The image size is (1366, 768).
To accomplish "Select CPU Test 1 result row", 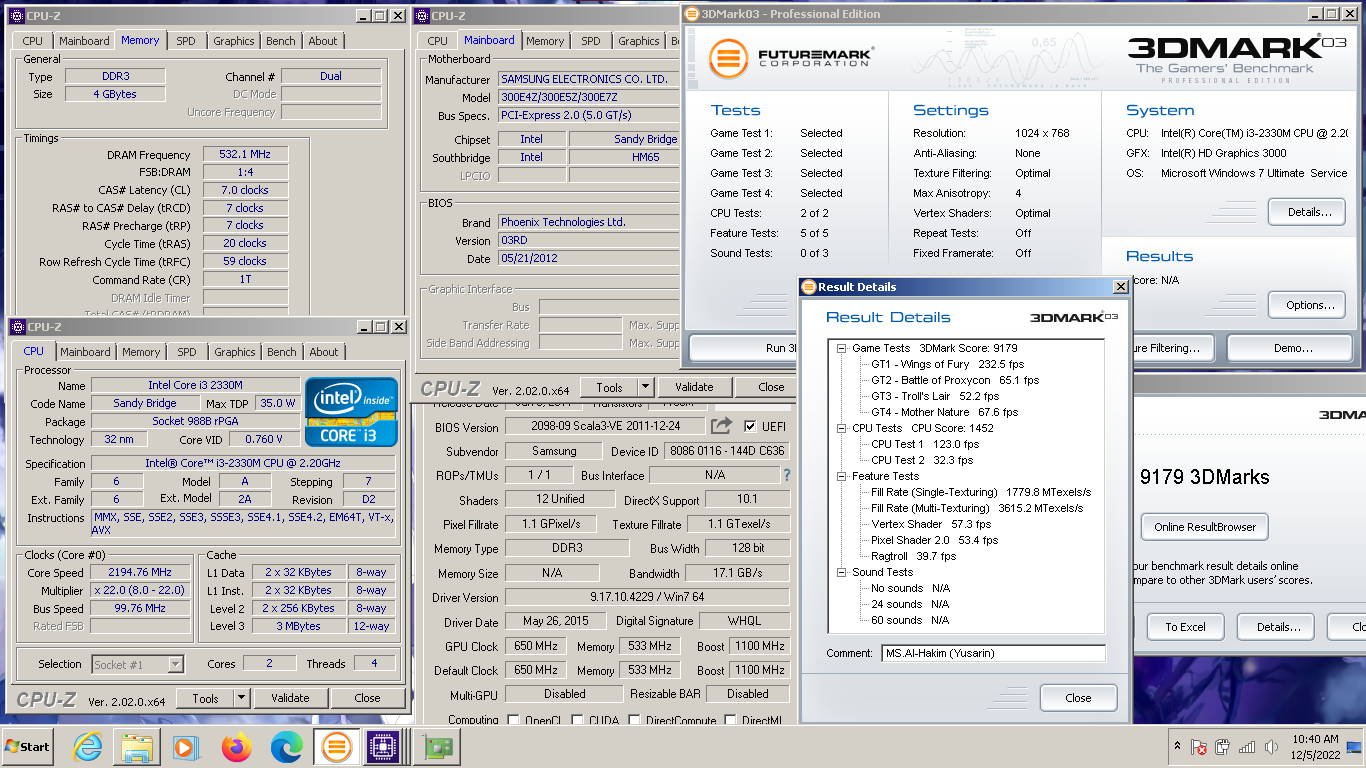I will pyautogui.click(x=925, y=444).
